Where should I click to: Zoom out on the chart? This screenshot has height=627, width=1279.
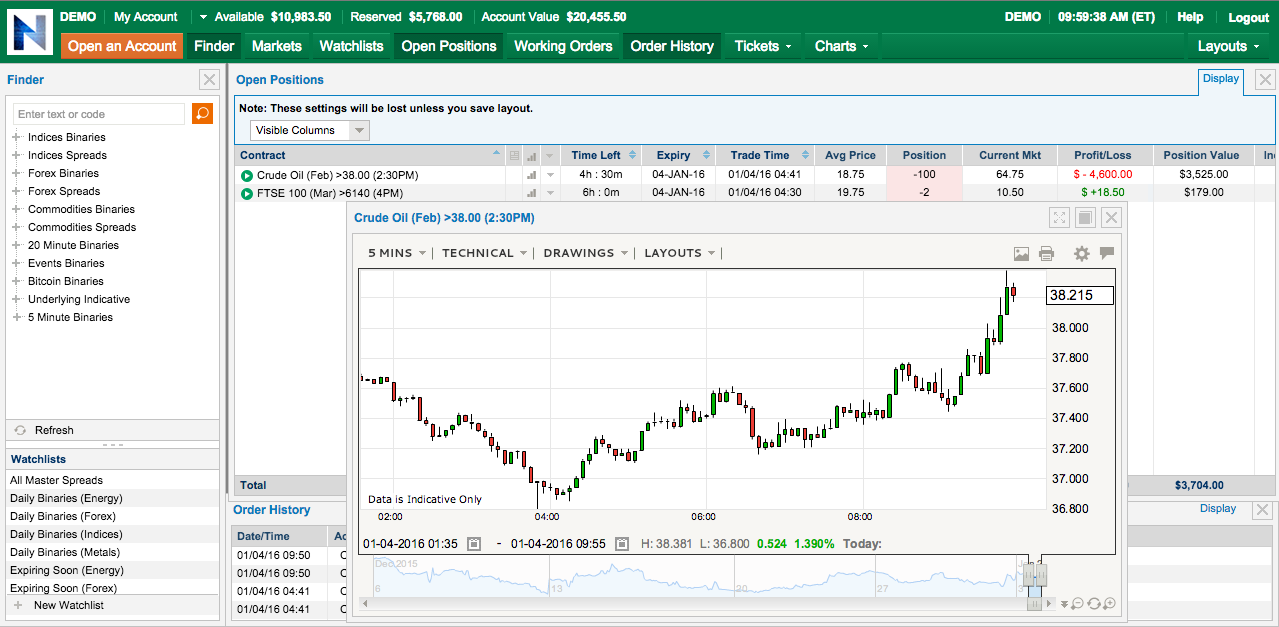[1077, 602]
